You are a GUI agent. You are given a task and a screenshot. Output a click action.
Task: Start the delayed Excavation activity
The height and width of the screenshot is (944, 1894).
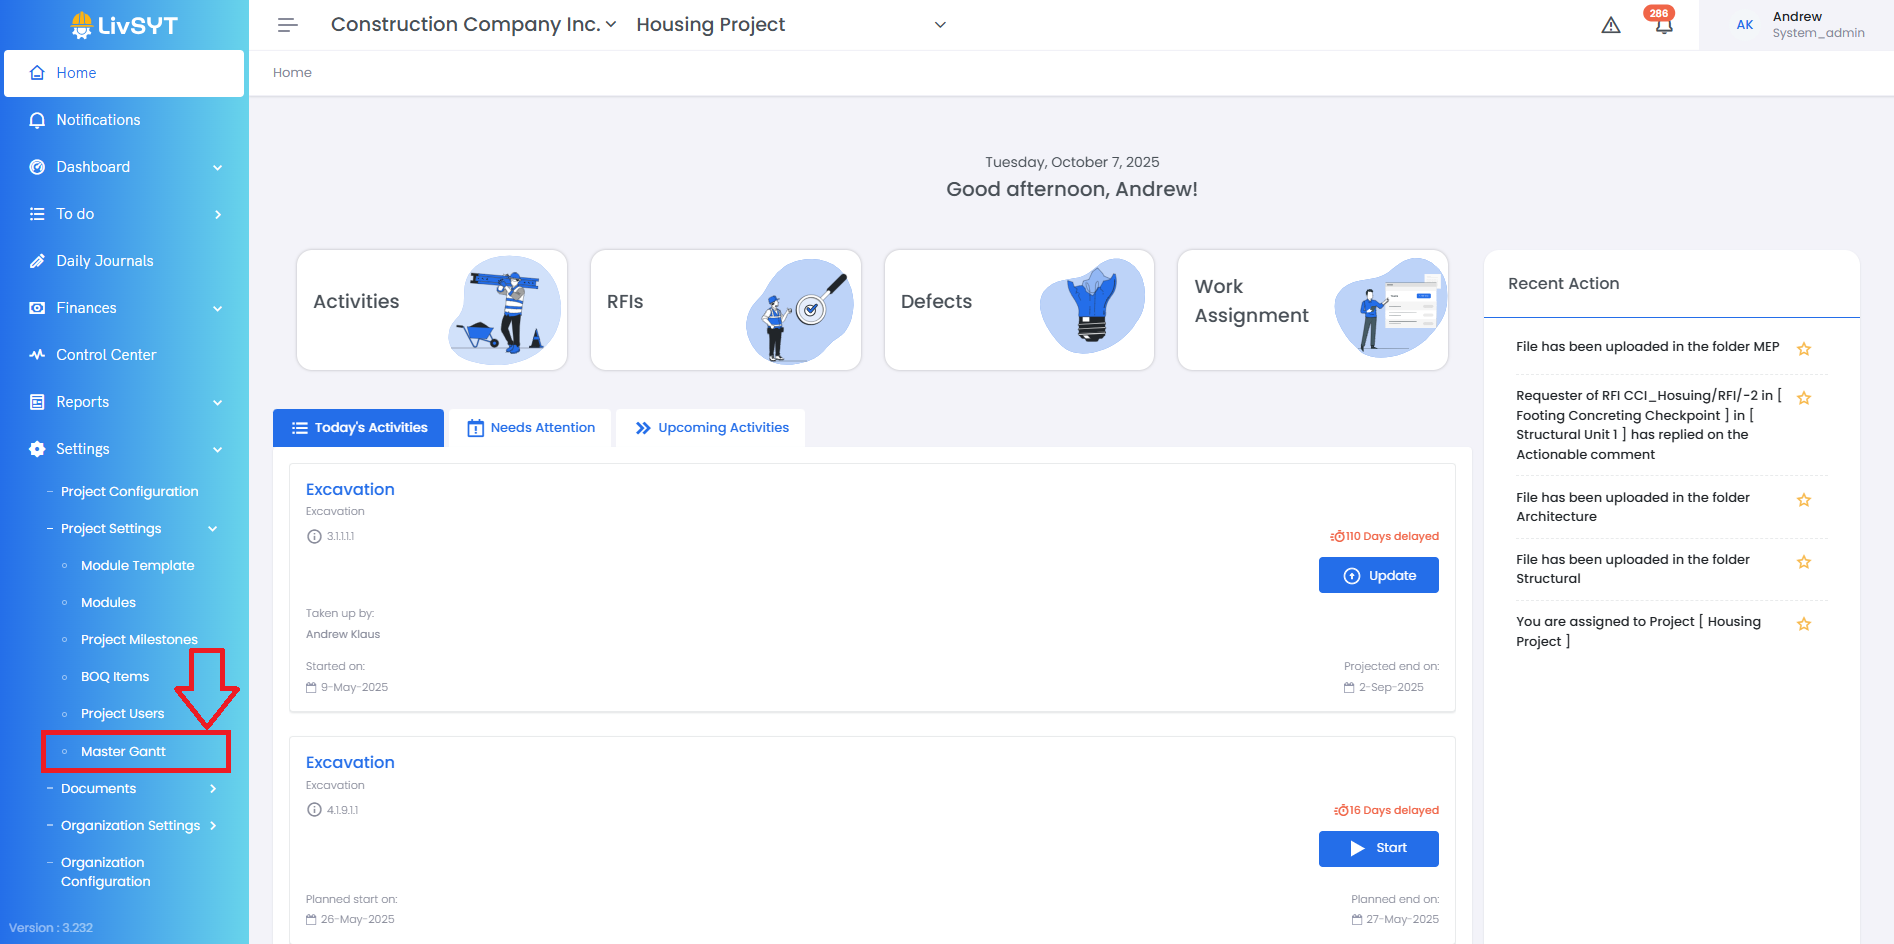[1378, 848]
